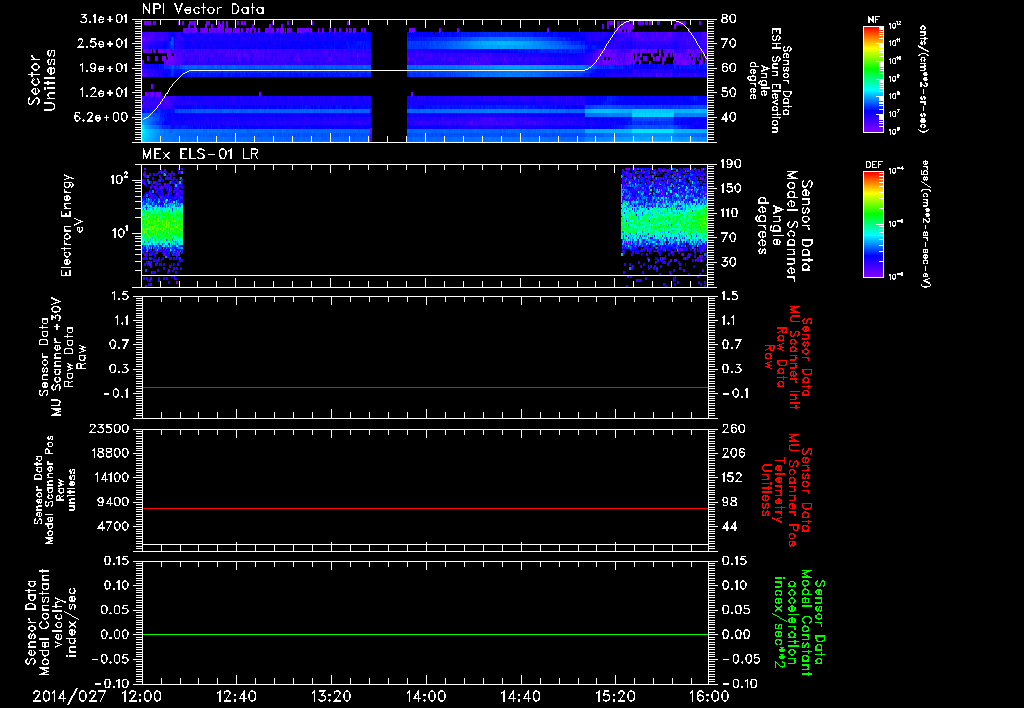Click the 80 degree sun elevation tick
This screenshot has width=1024, height=708.
[x=728, y=19]
